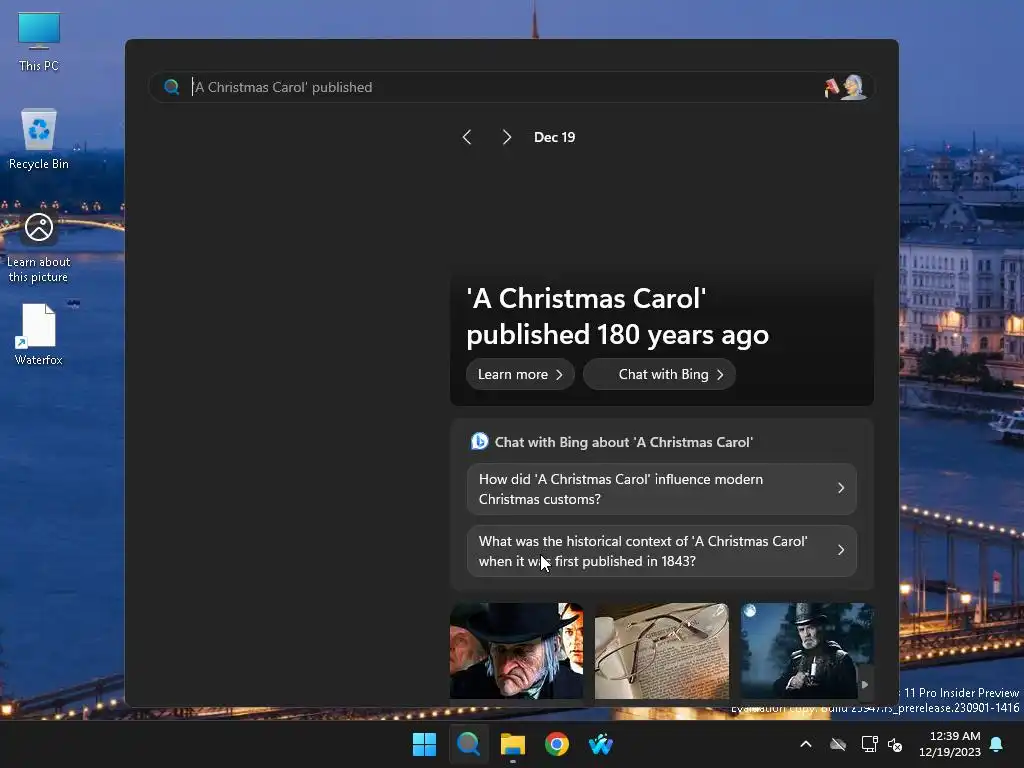The image size is (1024, 768).
Task: Click the 'A Christmas Carol' published headline
Action: (617, 317)
